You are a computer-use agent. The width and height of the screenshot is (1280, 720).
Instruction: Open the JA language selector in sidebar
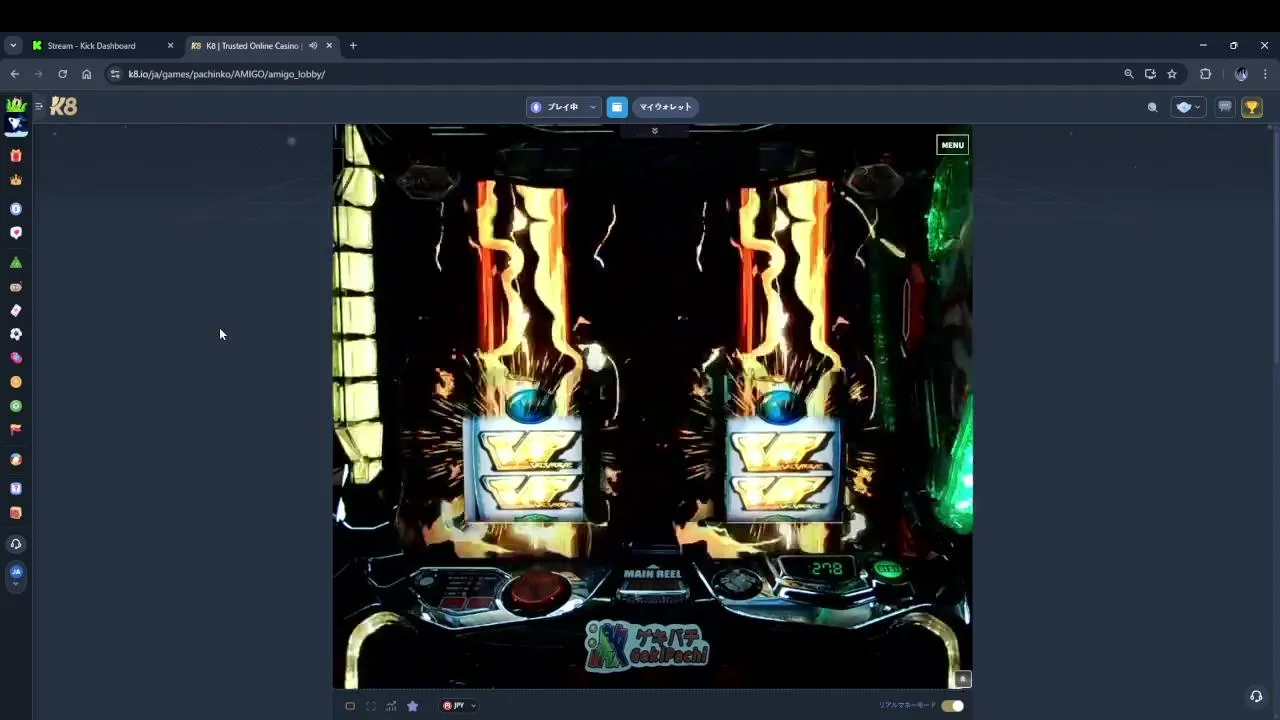(x=16, y=575)
